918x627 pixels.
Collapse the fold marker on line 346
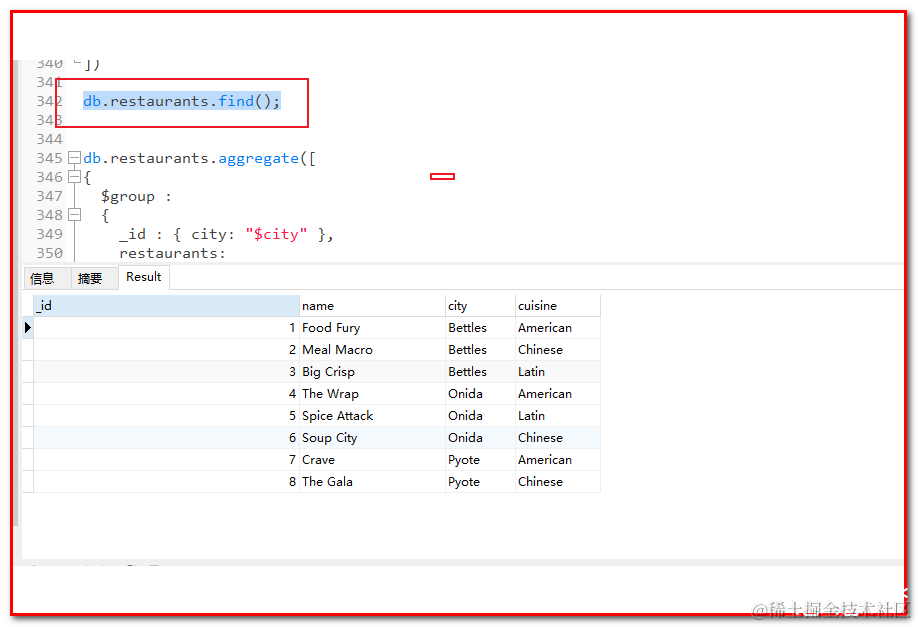tap(74, 177)
